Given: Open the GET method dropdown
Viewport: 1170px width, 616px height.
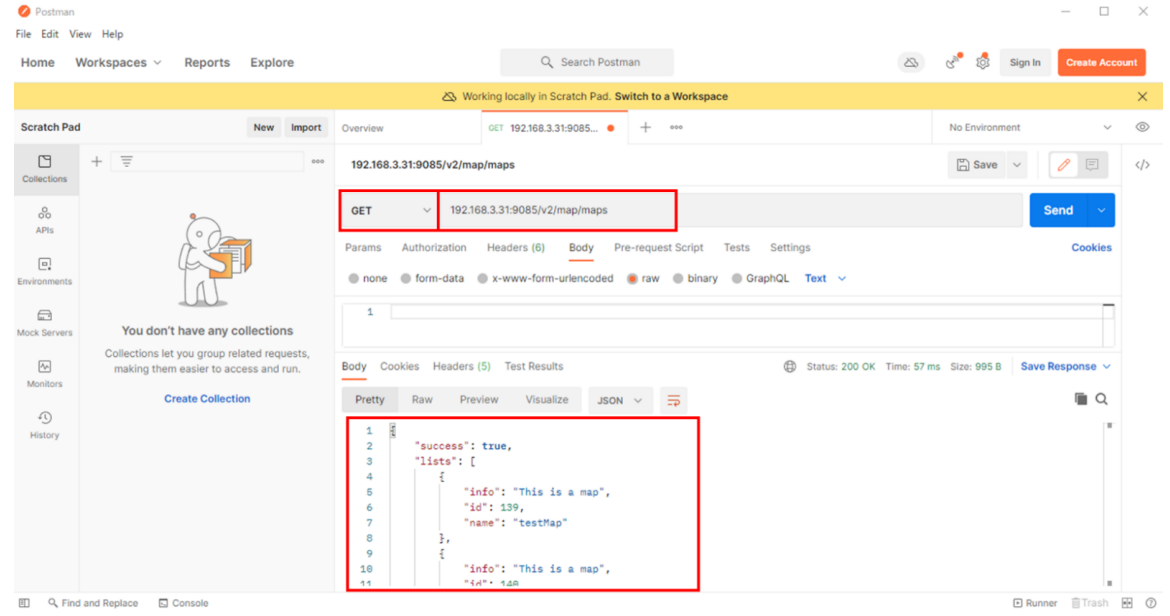Looking at the screenshot, I should (x=390, y=211).
